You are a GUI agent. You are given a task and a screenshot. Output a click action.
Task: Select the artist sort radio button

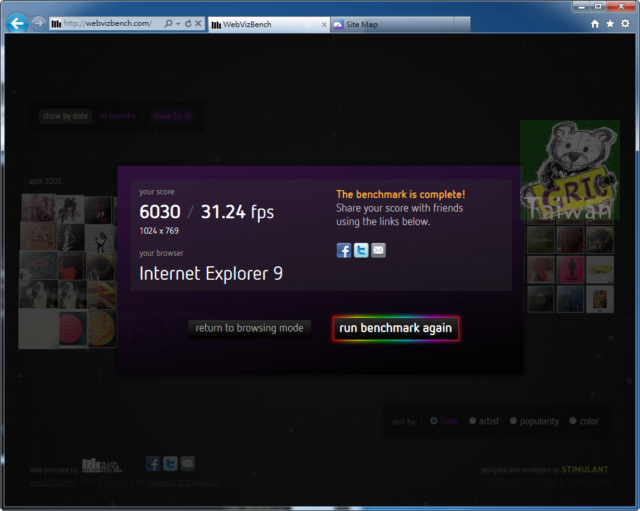(x=473, y=421)
